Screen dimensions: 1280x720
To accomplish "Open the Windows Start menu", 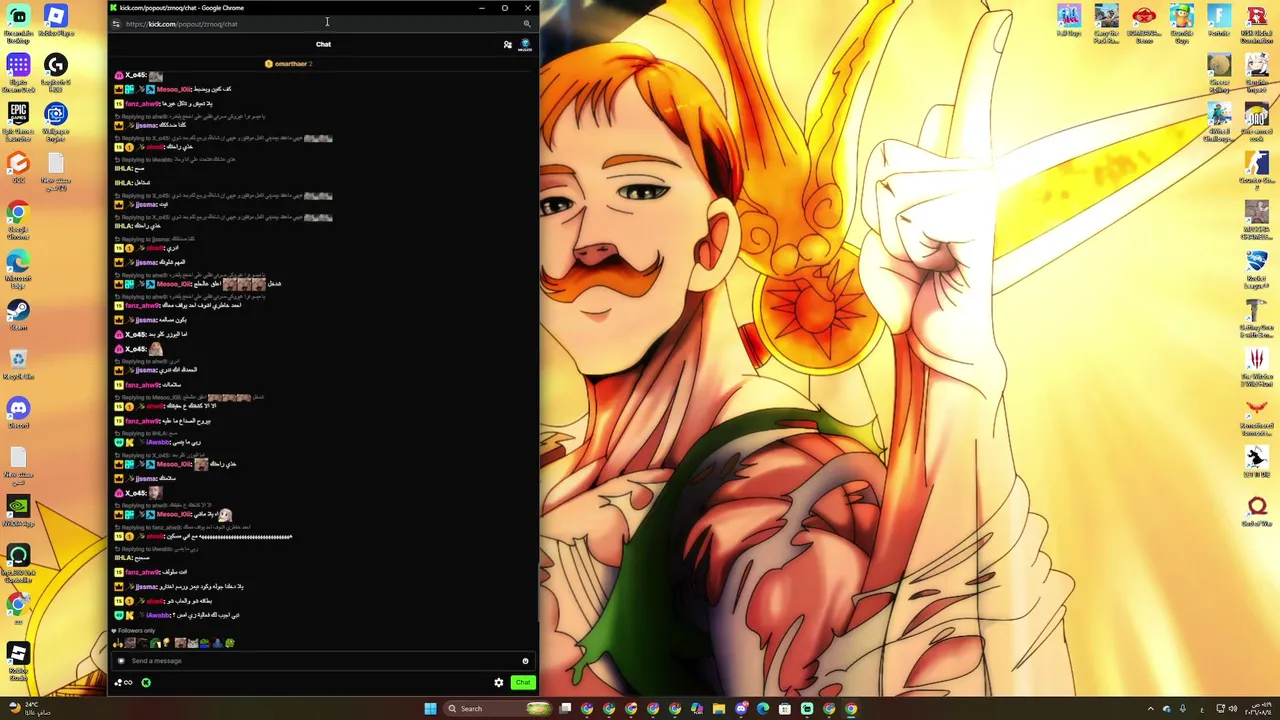I will [430, 709].
